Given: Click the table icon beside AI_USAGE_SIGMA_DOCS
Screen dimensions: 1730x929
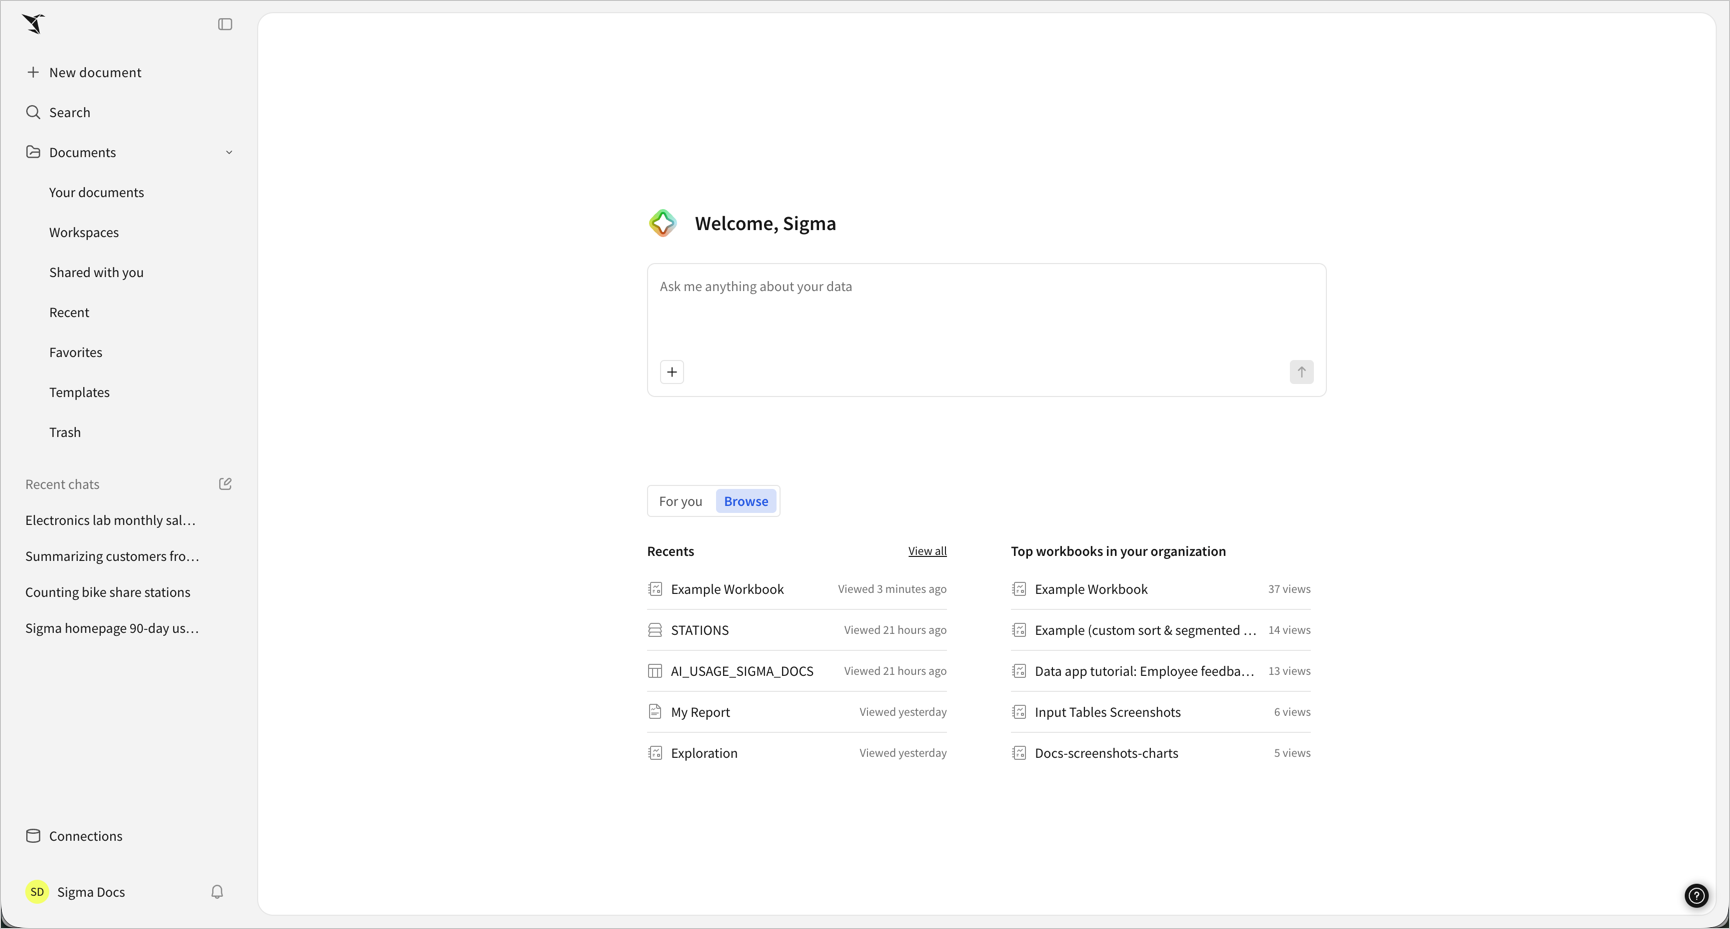Looking at the screenshot, I should coord(655,671).
